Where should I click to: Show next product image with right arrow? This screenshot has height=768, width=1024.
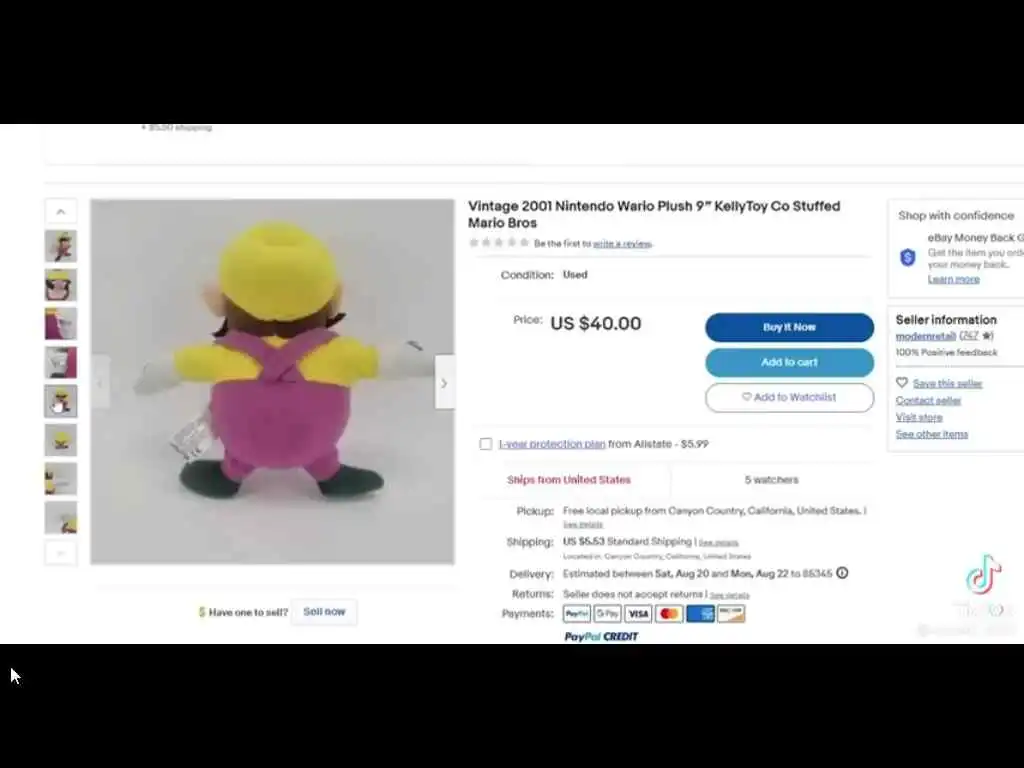tap(444, 383)
